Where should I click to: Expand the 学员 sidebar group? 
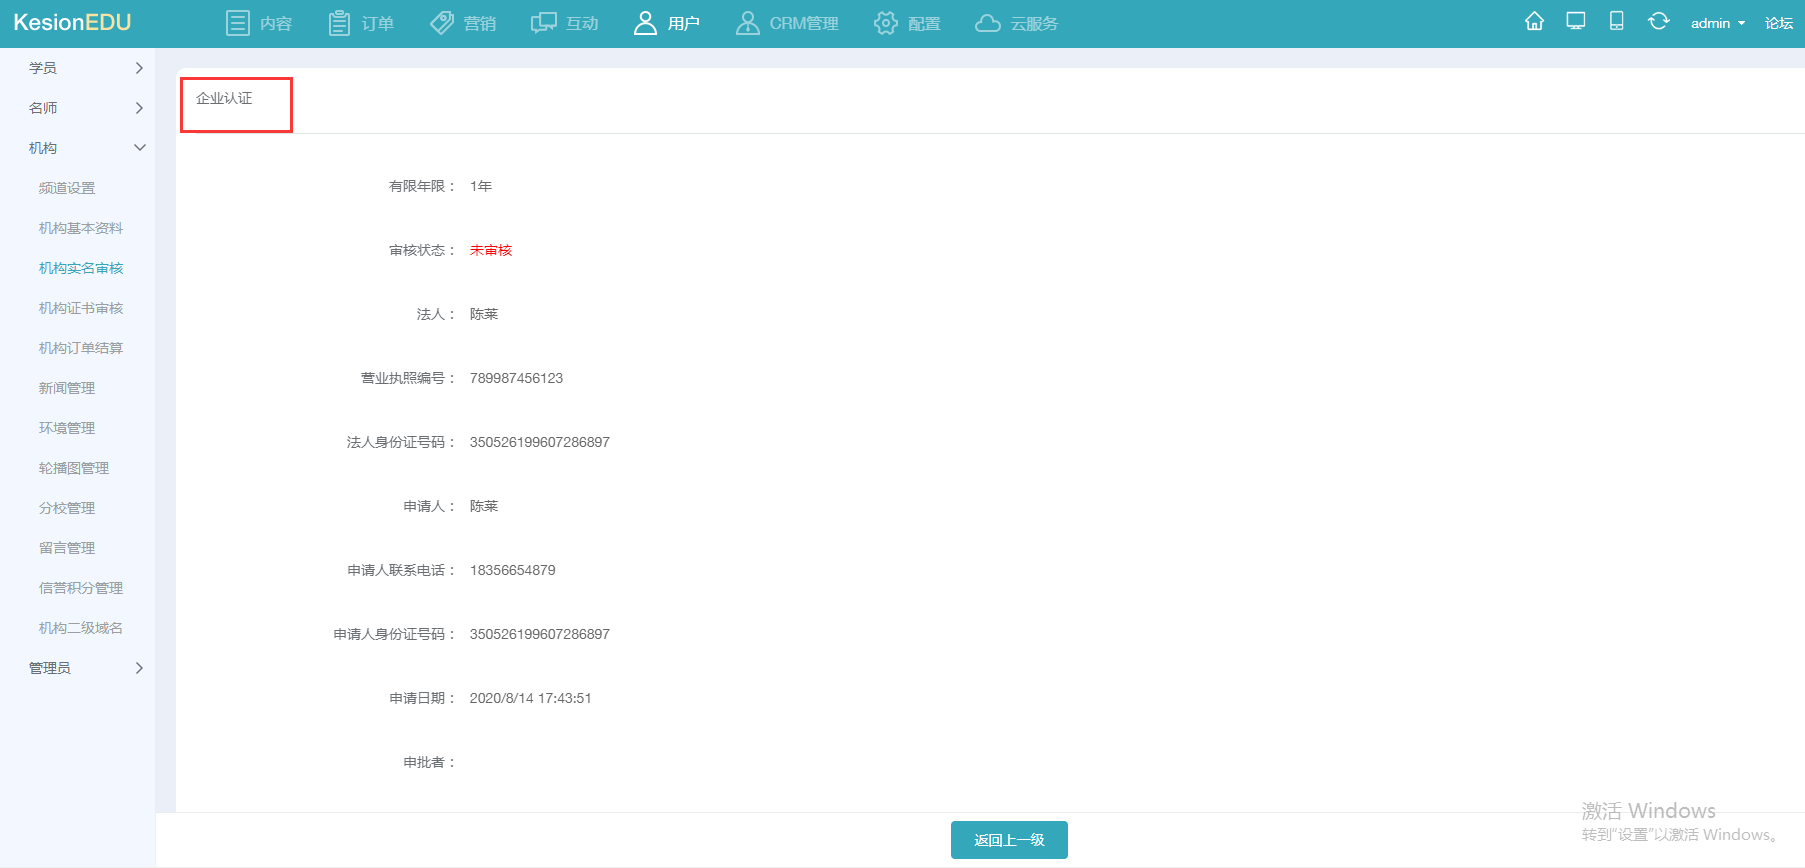(85, 68)
